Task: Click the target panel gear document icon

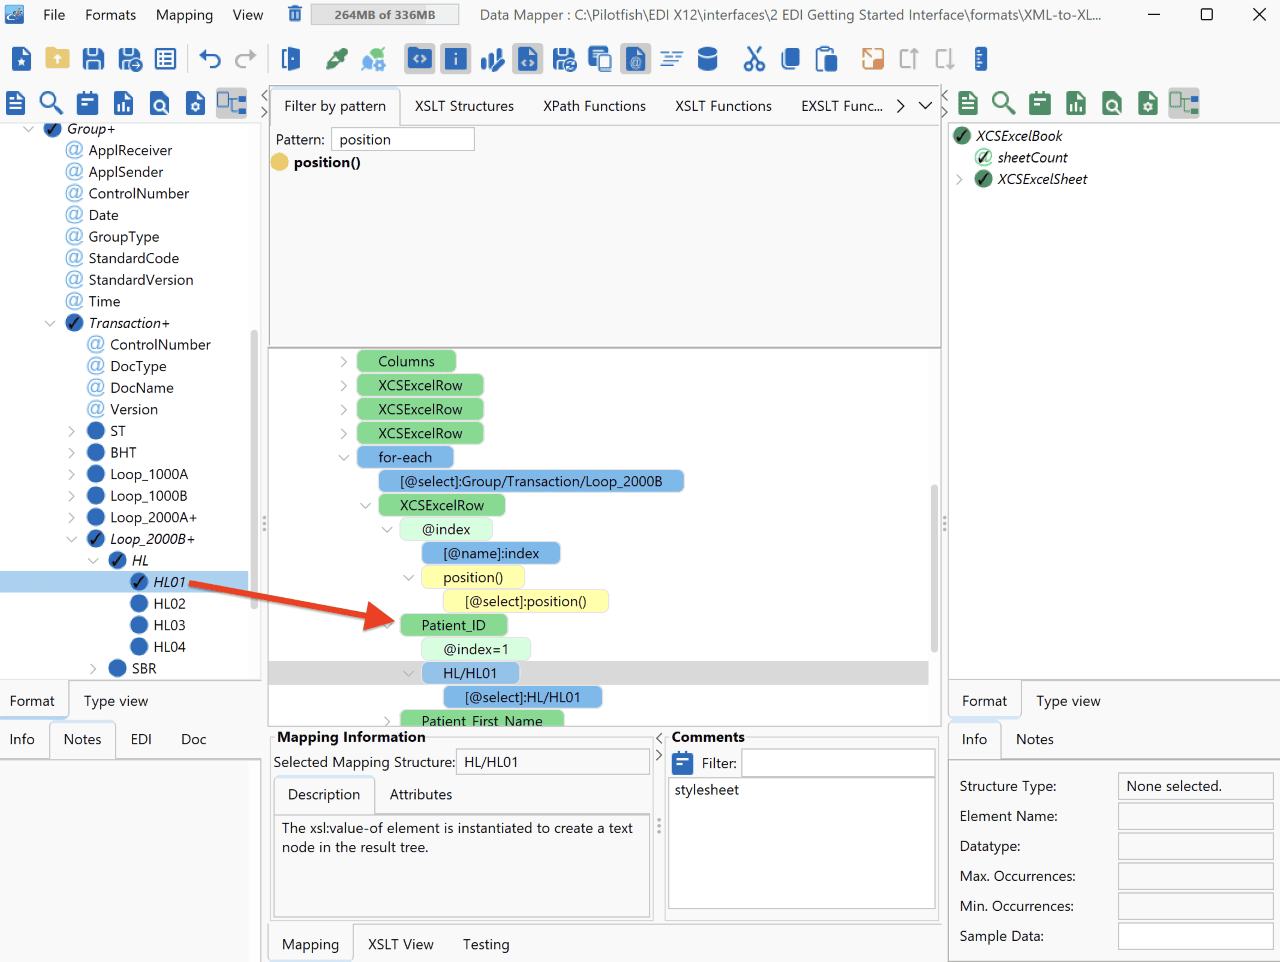Action: click(x=1148, y=102)
